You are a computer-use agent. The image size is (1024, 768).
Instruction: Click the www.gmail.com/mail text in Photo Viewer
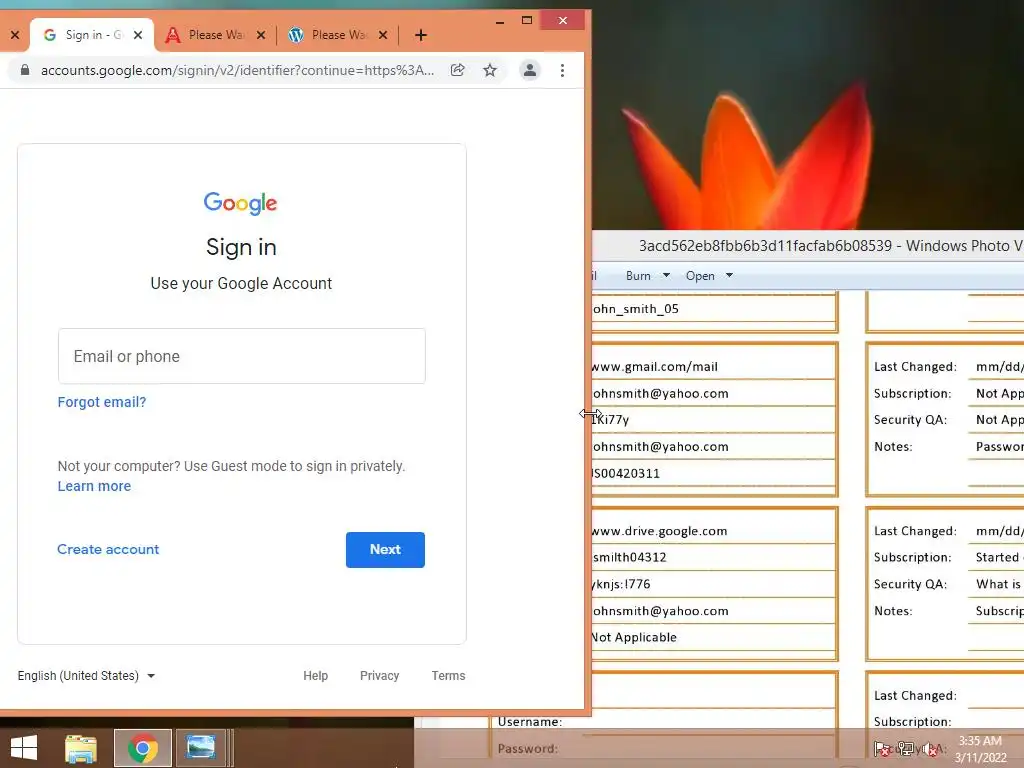(654, 366)
